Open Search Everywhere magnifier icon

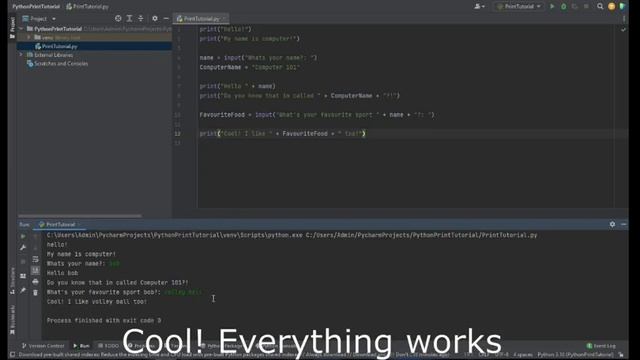600,7
